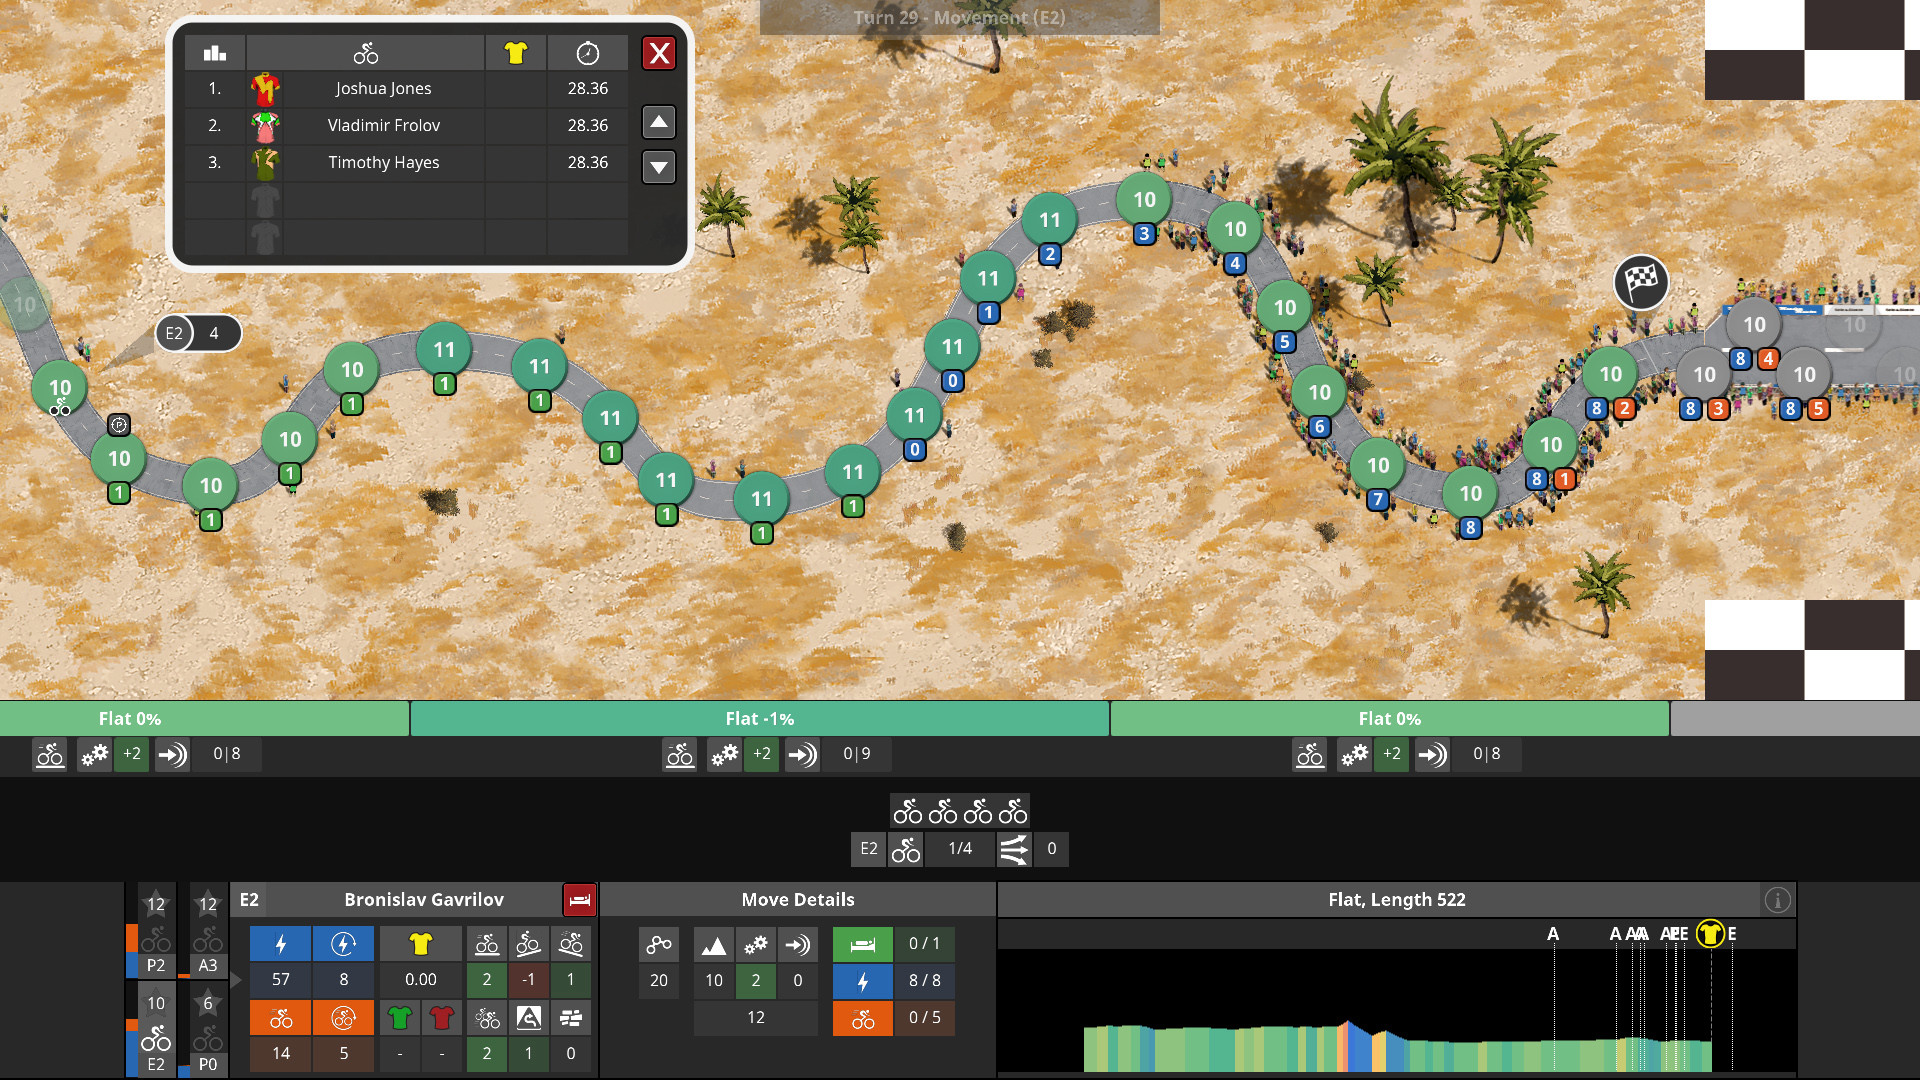
Task: Click the down arrow on the standings panel
Action: (658, 167)
